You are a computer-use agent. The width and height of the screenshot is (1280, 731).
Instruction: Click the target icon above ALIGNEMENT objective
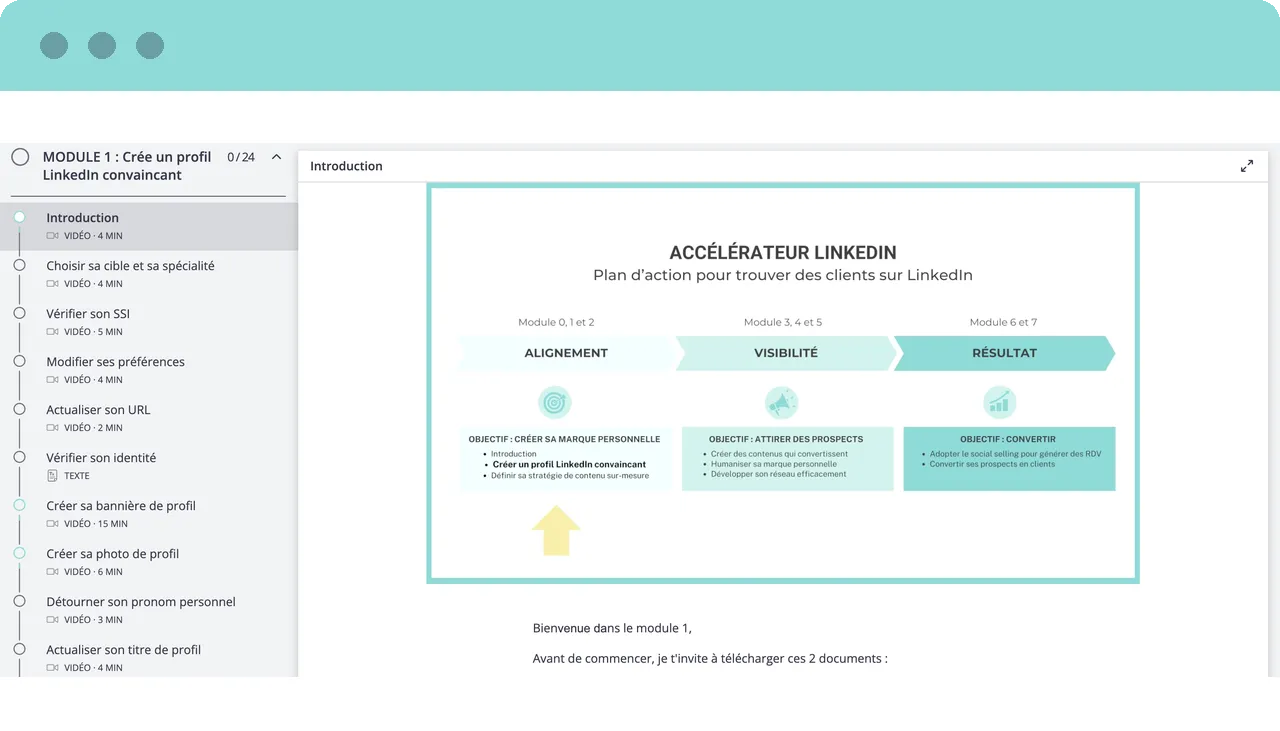555,403
